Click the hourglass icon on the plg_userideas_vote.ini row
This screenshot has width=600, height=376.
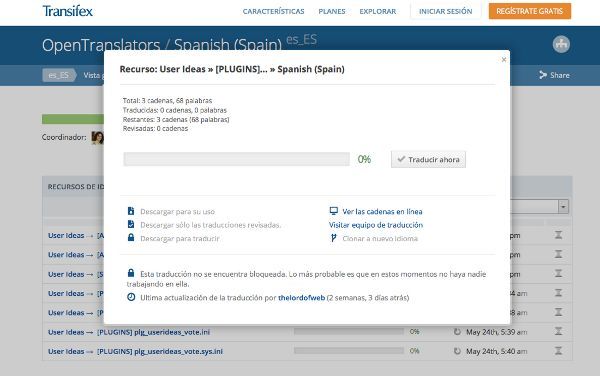(558, 331)
